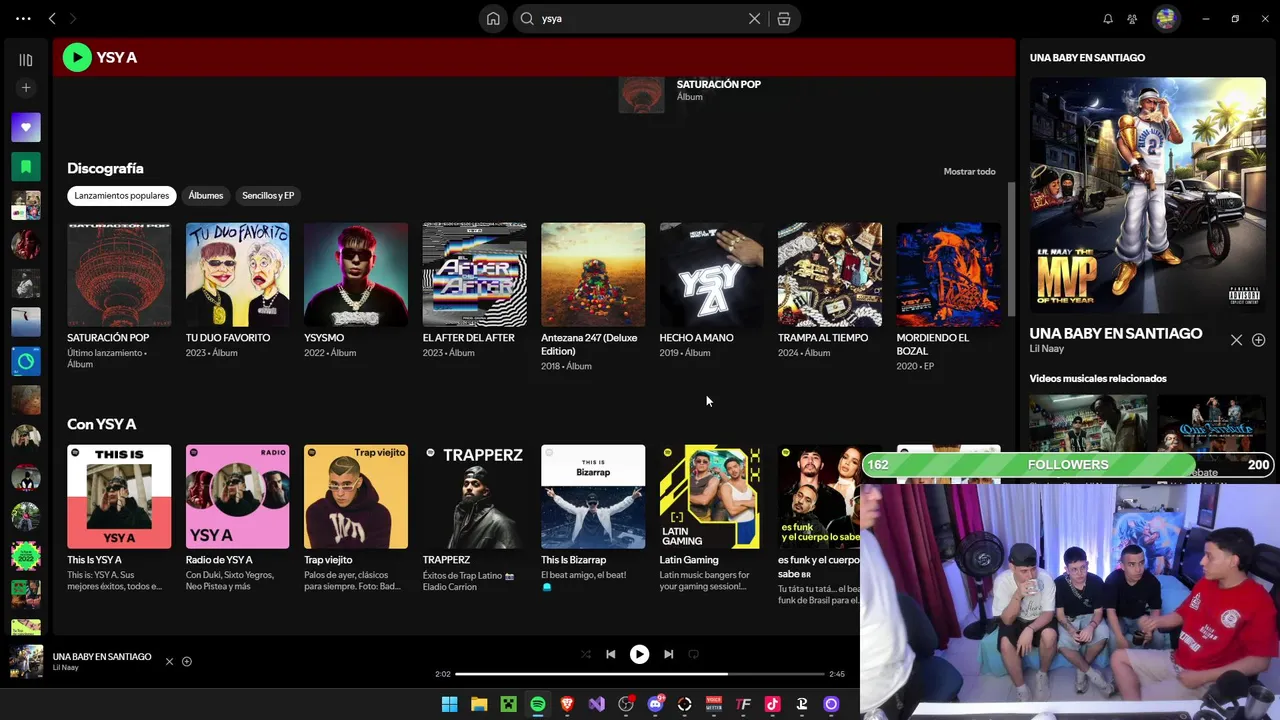Open TRAMPA AL TIEMPO album
Viewport: 1280px width, 720px height.
click(x=830, y=274)
